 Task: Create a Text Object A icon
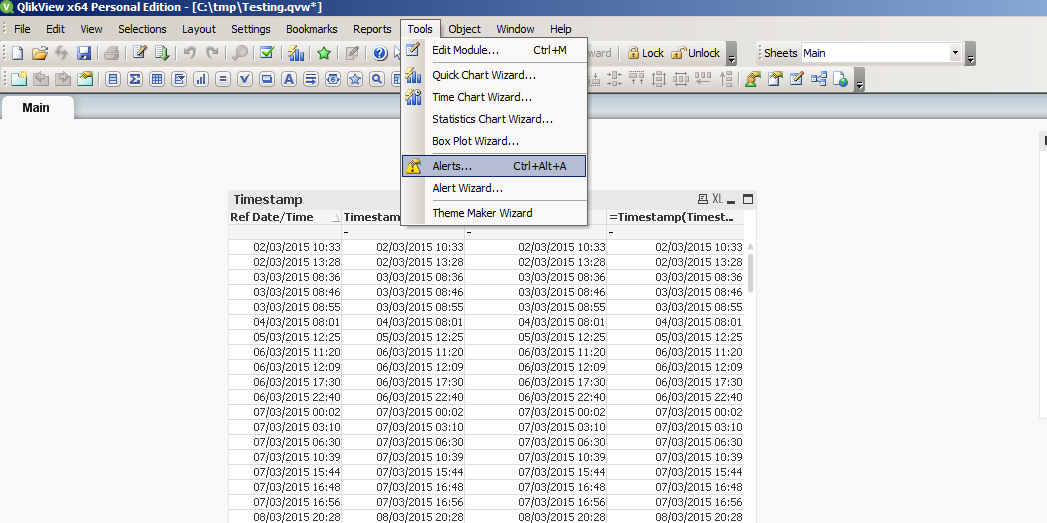click(289, 79)
